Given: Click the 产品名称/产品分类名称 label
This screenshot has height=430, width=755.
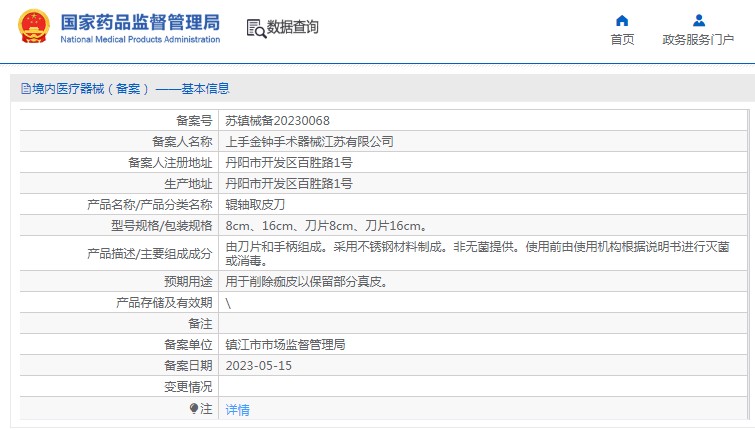Looking at the screenshot, I should point(150,205).
